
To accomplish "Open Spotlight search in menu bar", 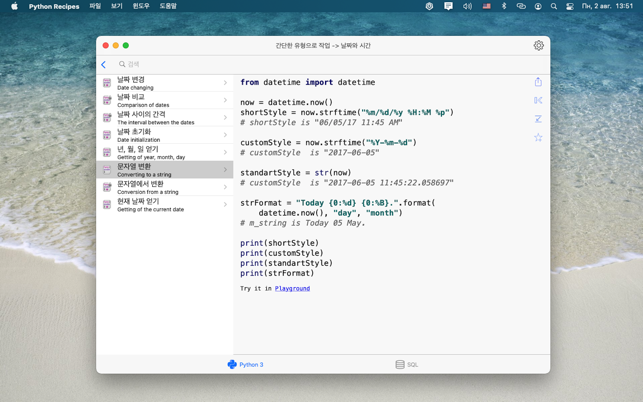I will click(x=554, y=6).
